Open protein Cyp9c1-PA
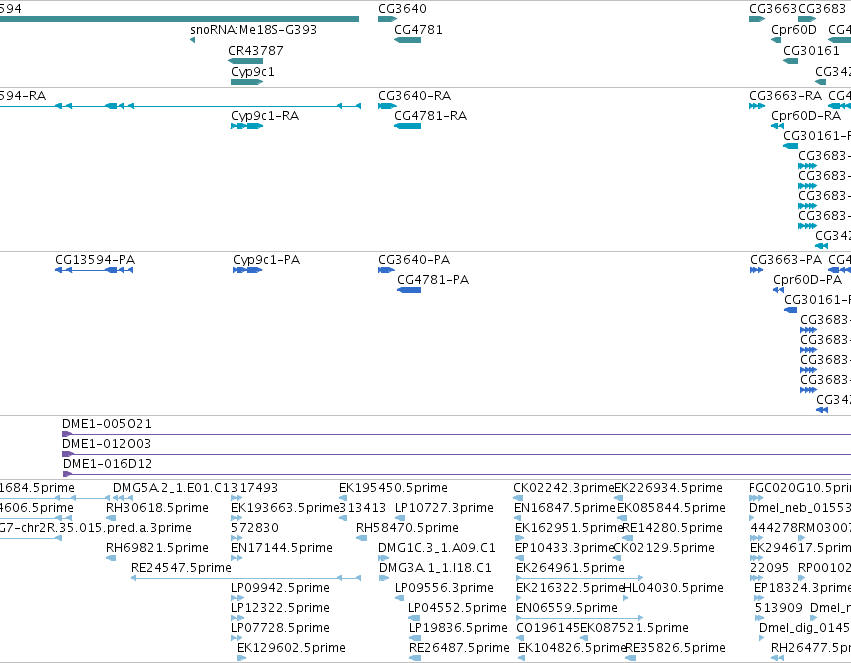This screenshot has width=851, height=663. (x=266, y=260)
